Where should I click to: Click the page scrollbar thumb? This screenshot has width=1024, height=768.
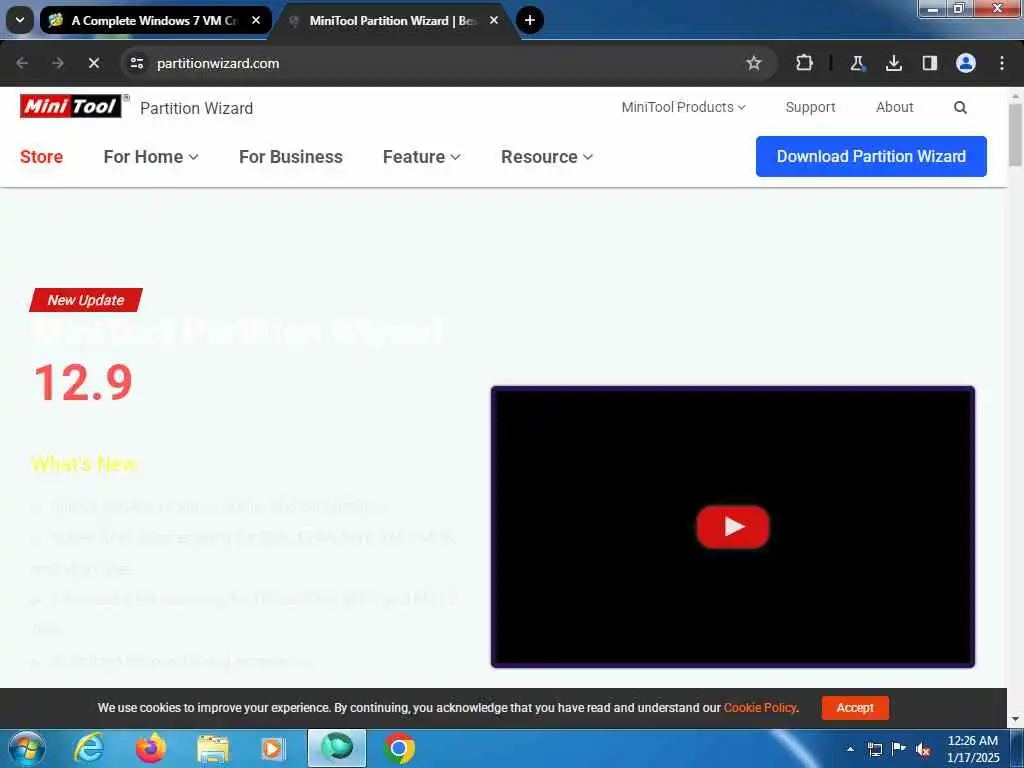click(x=1016, y=134)
